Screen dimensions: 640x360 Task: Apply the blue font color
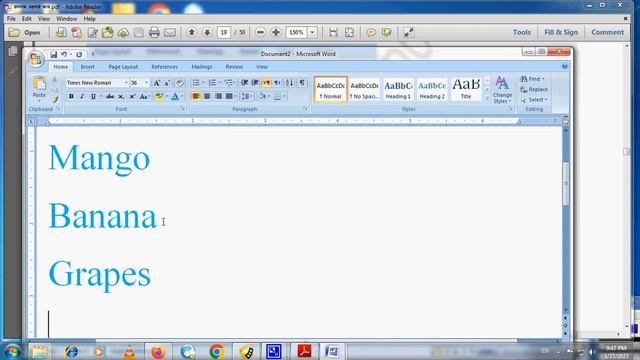point(175,97)
